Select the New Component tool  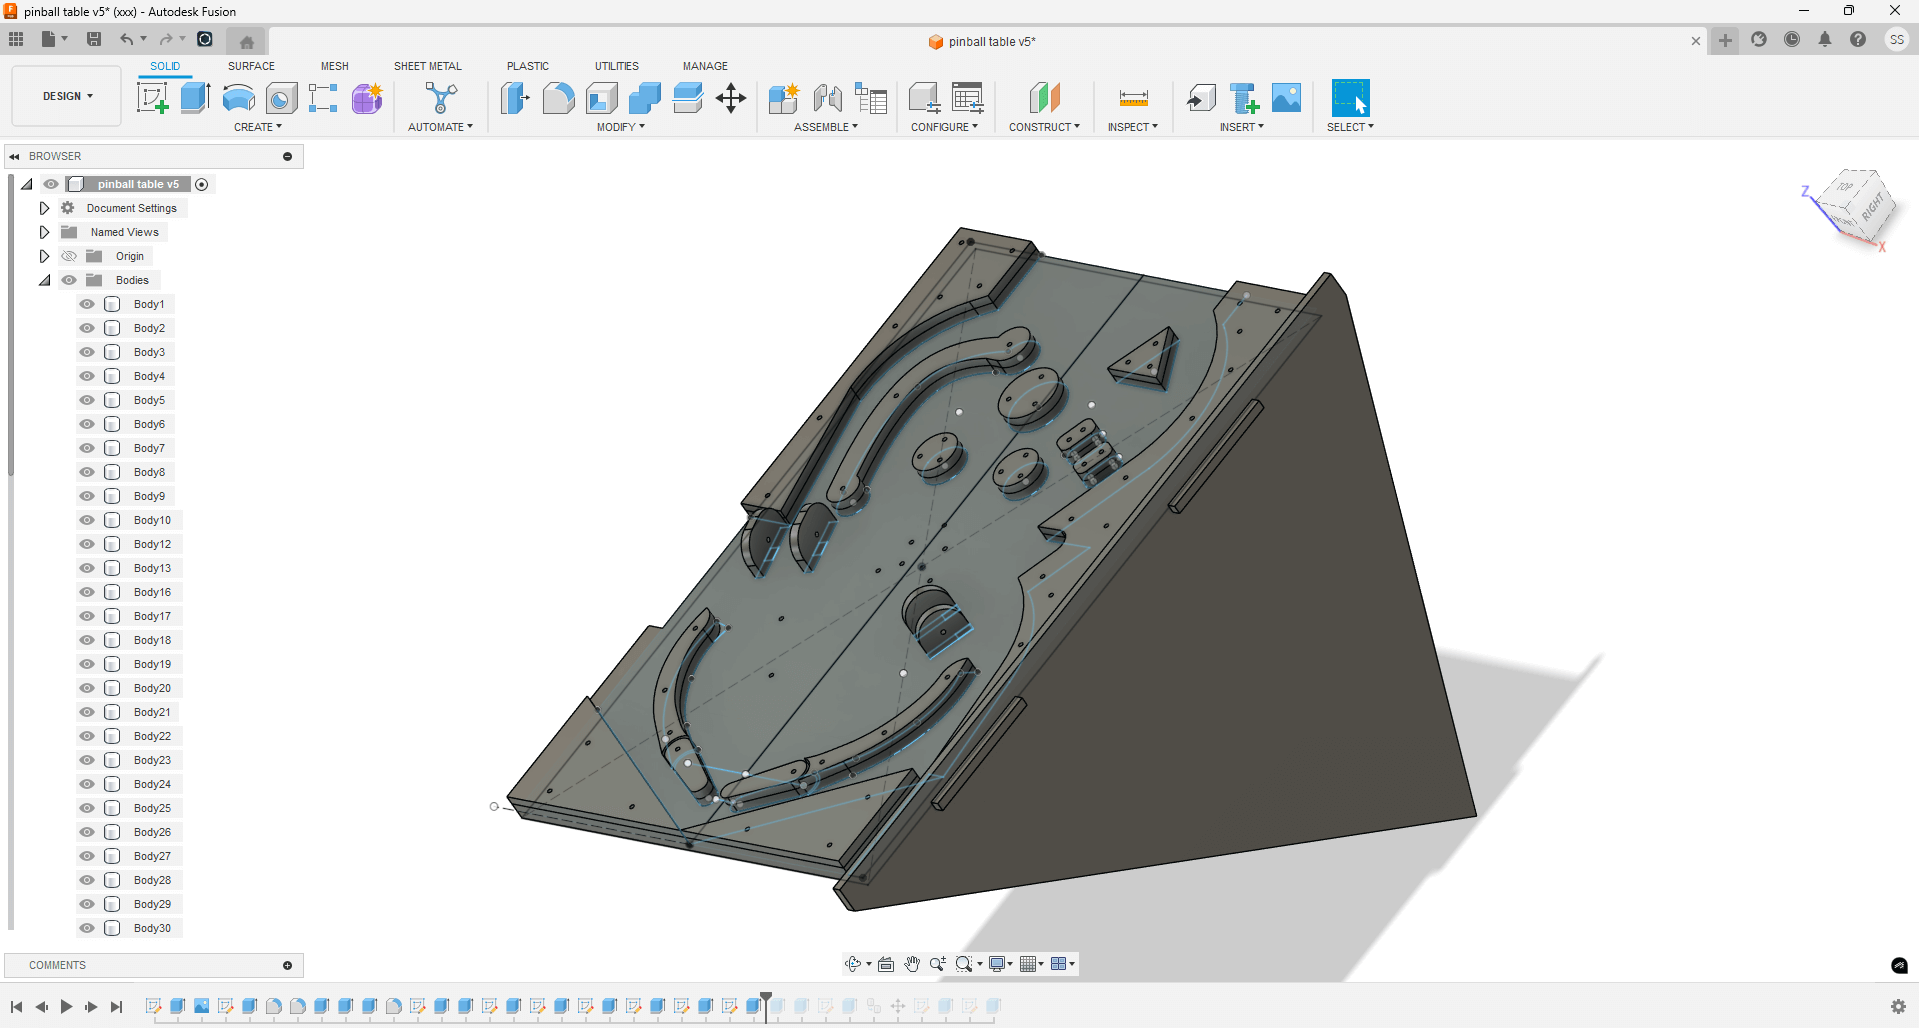point(784,98)
